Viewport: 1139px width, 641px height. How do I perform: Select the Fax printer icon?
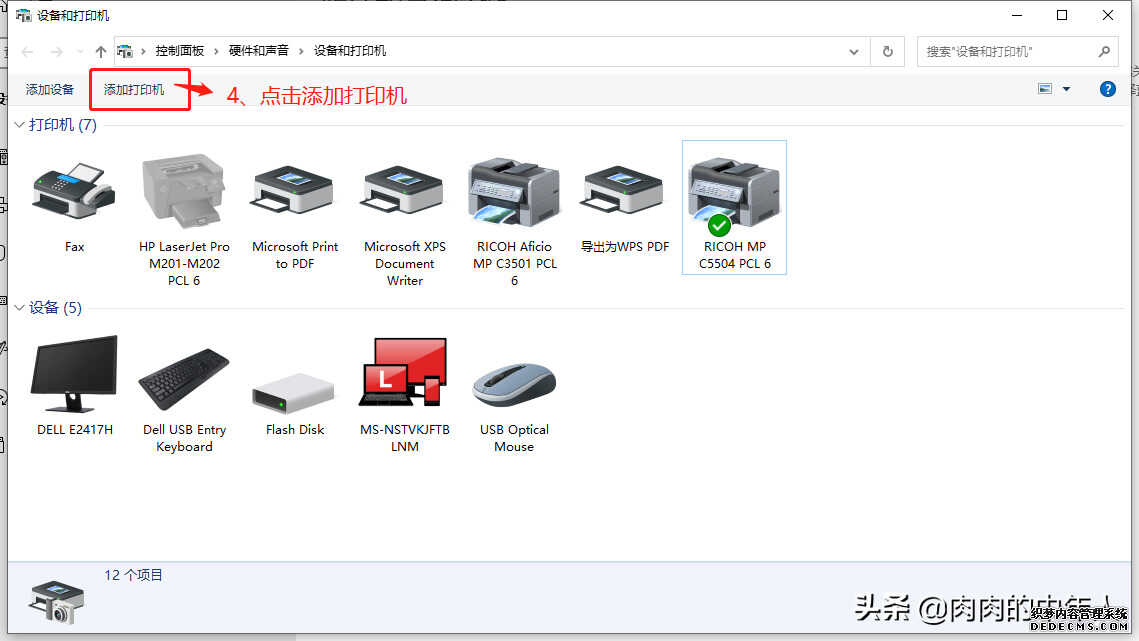coord(73,190)
